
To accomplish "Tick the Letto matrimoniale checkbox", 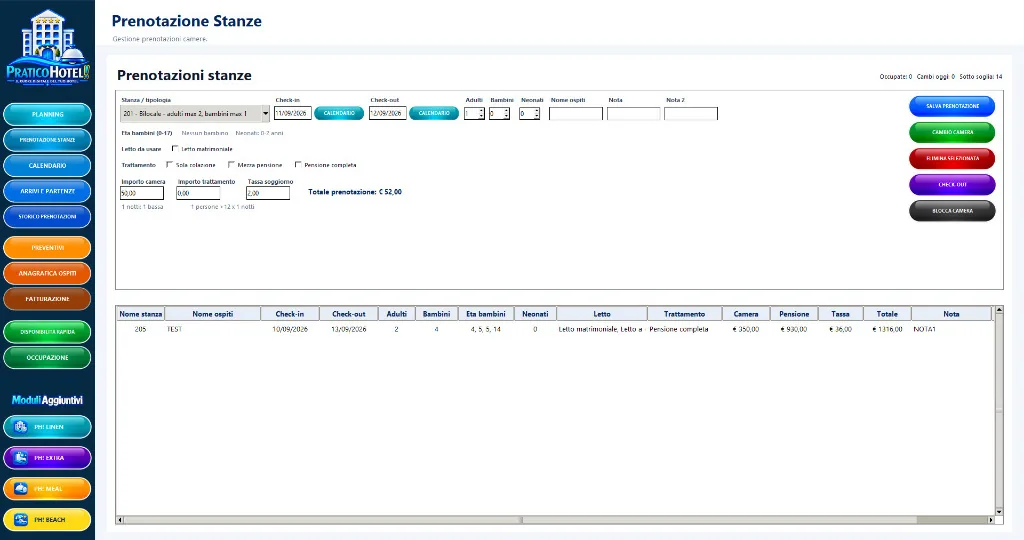I will (175, 149).
